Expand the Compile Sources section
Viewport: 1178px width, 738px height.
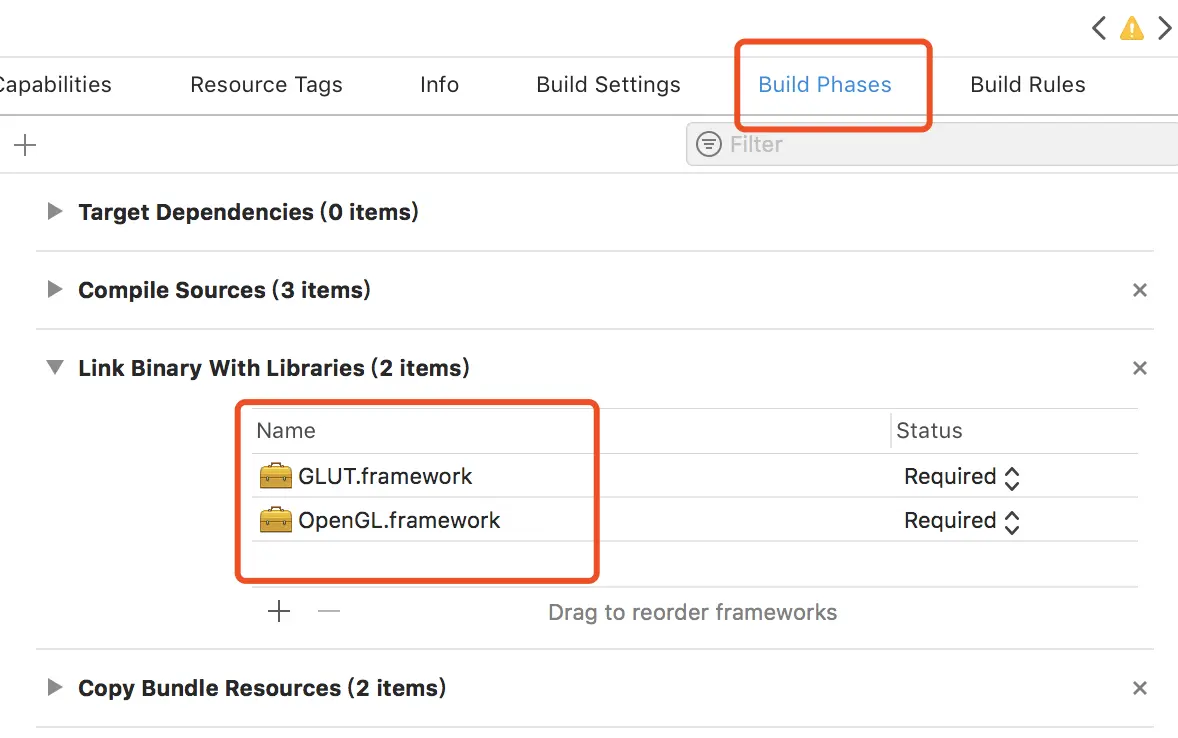[x=53, y=290]
